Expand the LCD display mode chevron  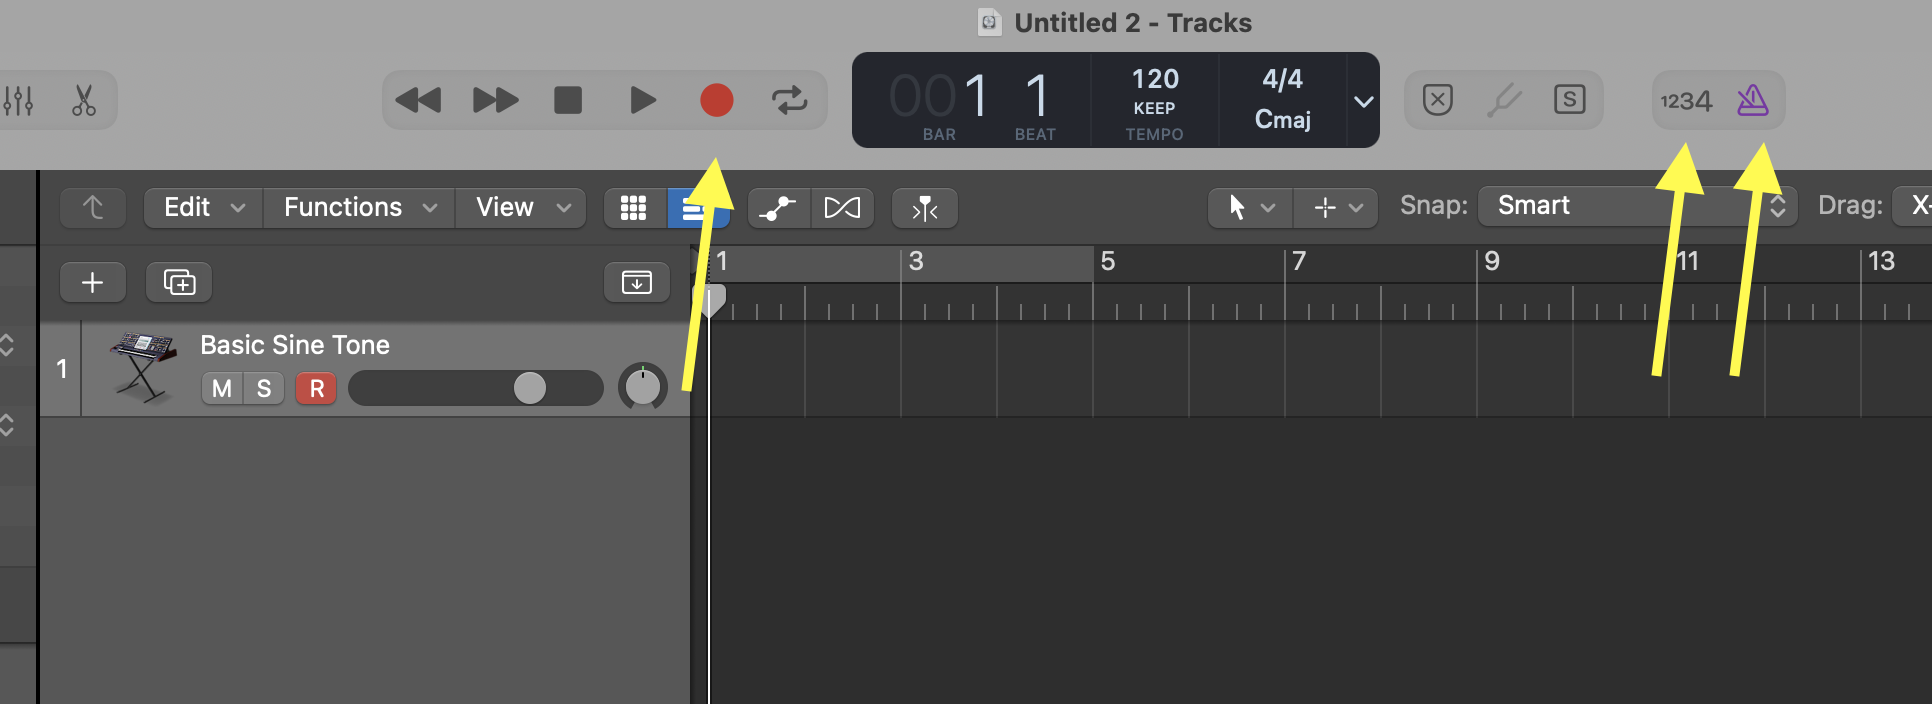pos(1363,101)
